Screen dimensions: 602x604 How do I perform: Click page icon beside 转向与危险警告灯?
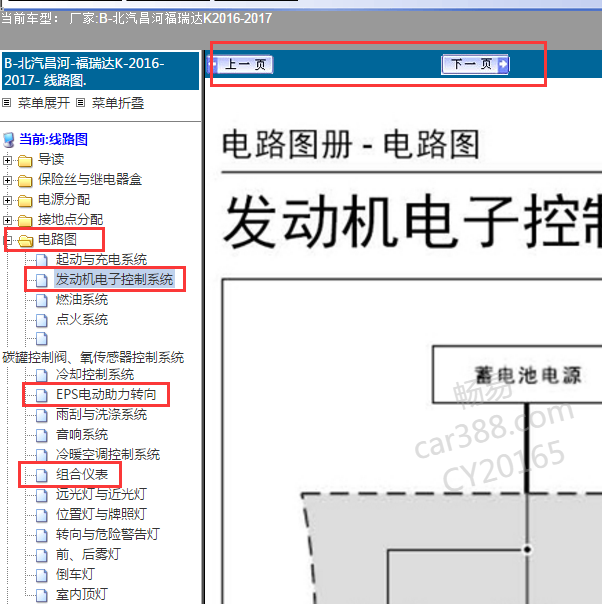(42, 535)
